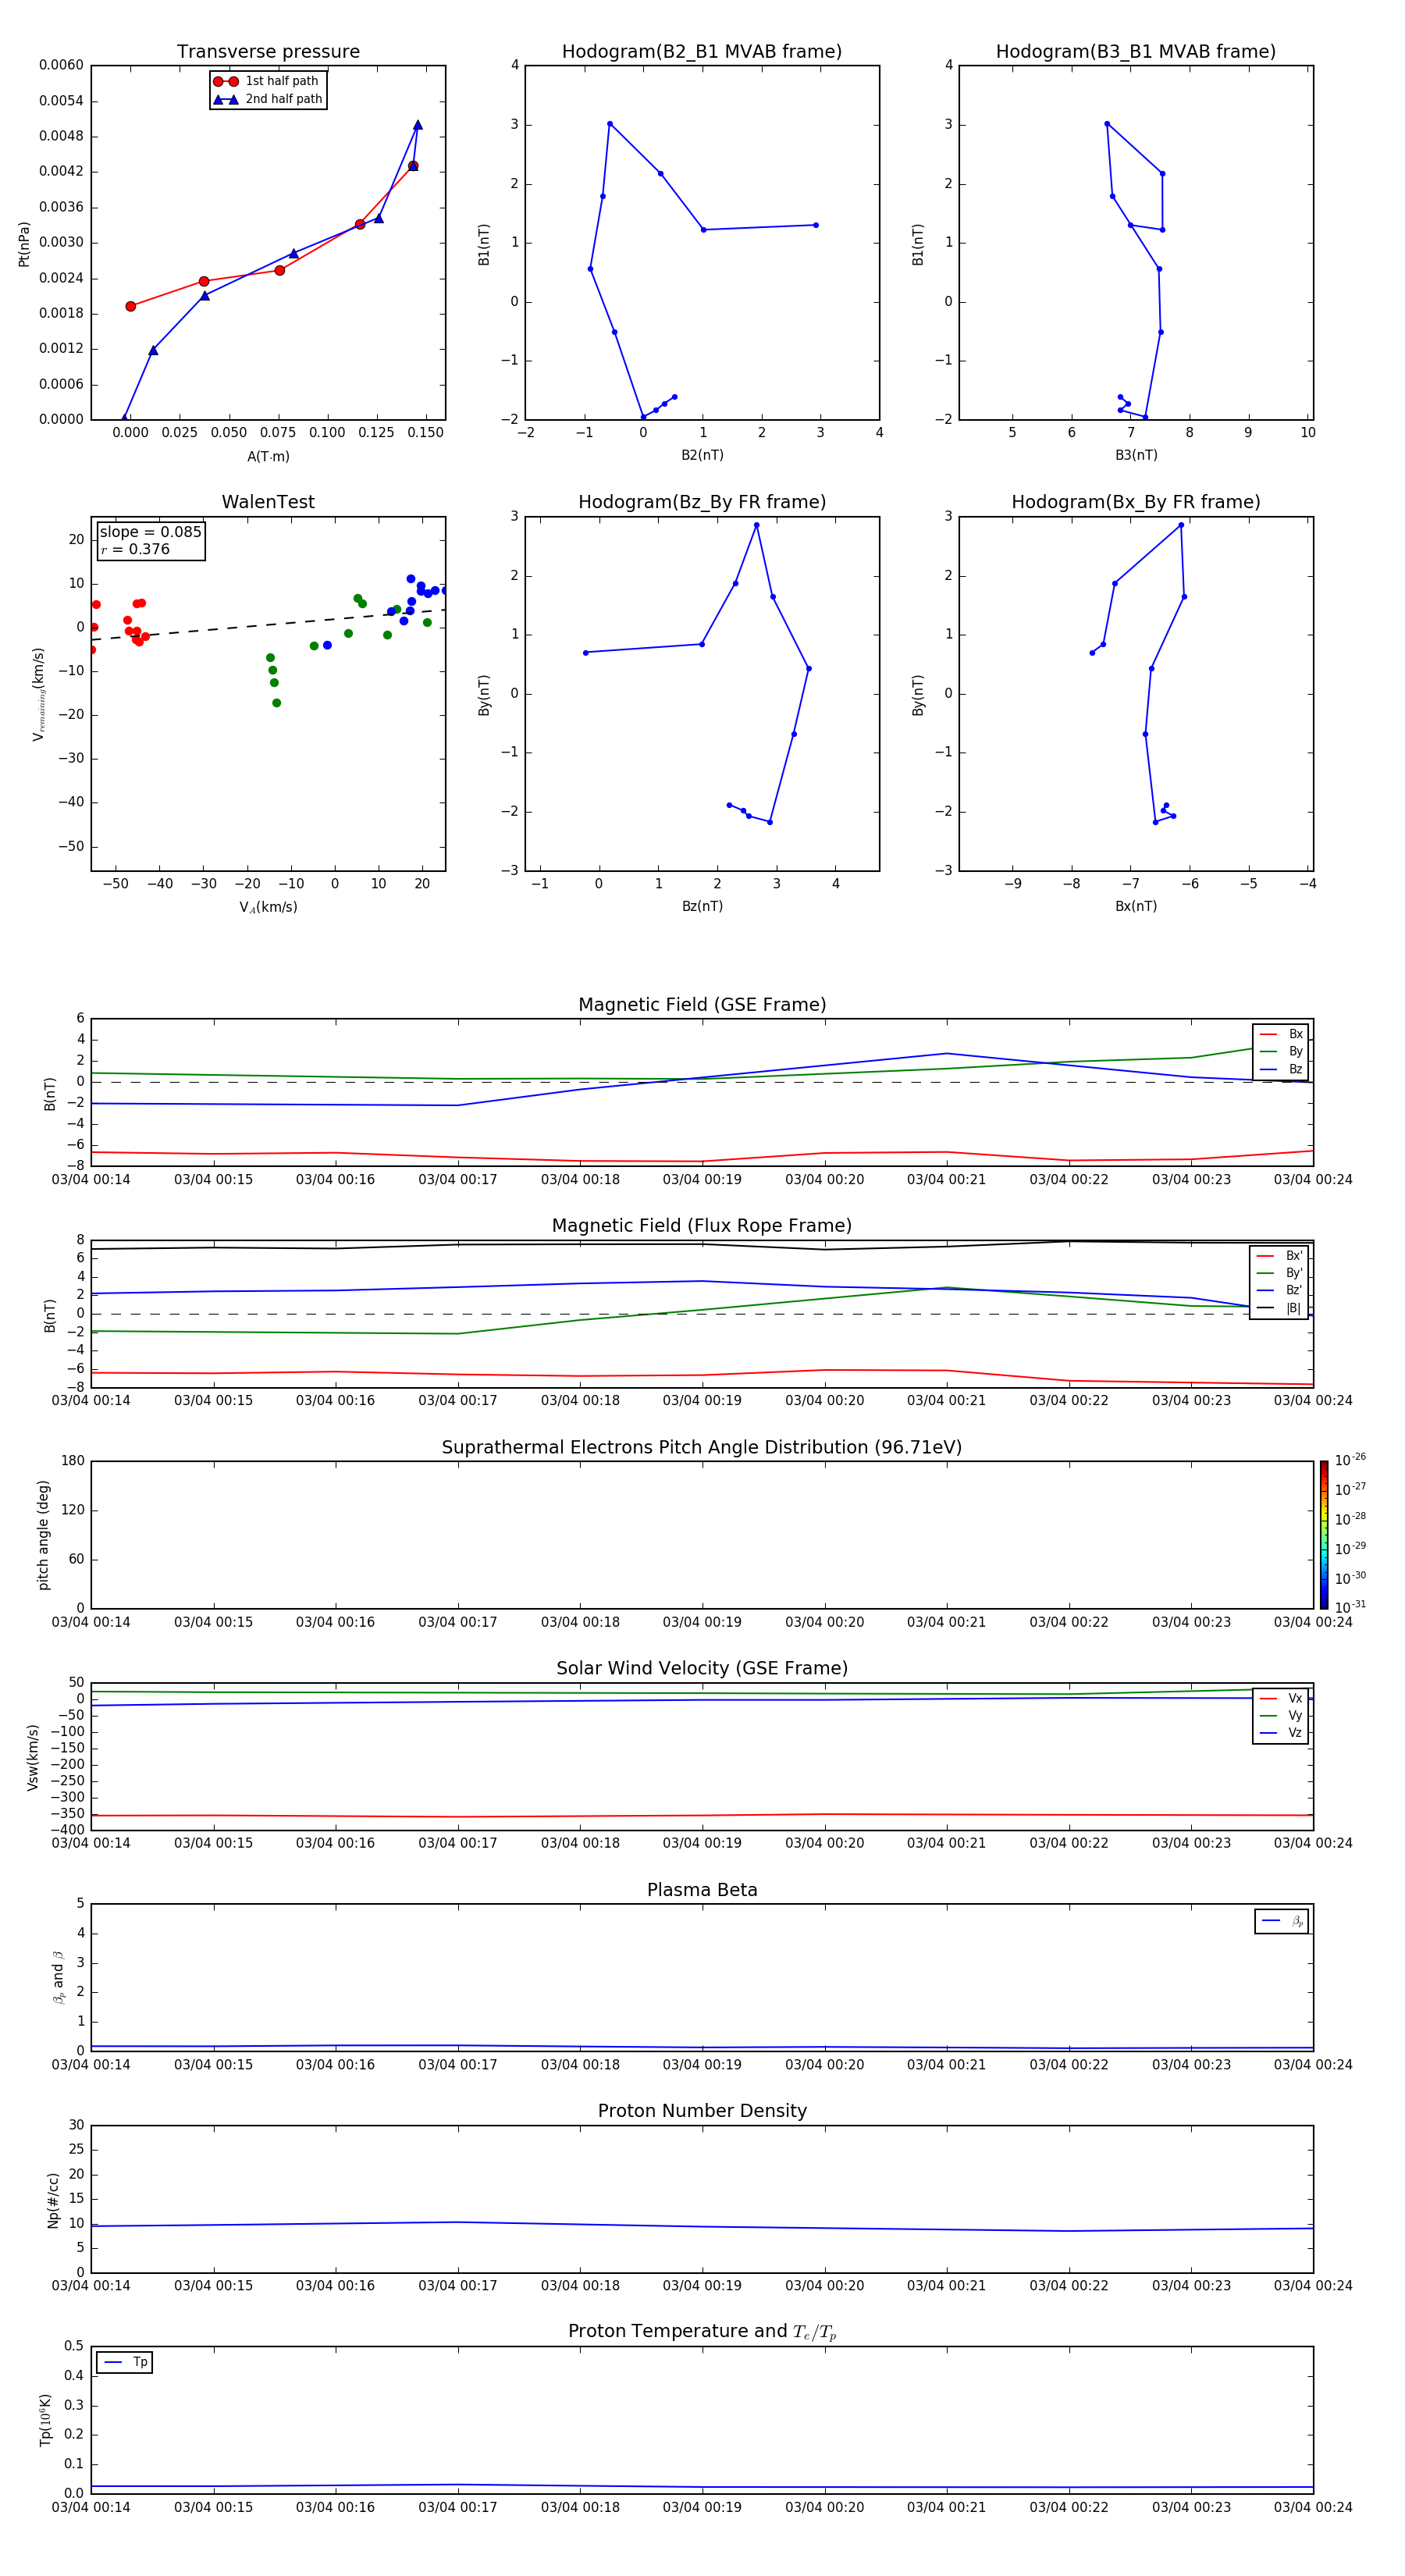Select '|B|' entry in Flux Rope legend
Screen dimensions: 1405x2576
click(x=1279, y=1308)
